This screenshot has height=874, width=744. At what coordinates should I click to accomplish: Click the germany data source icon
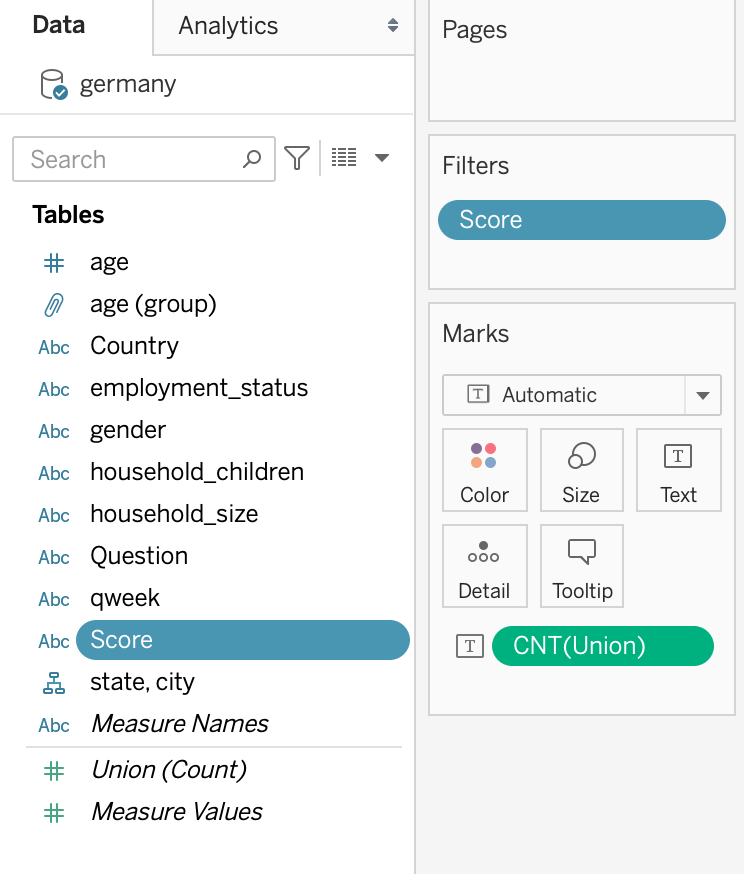point(53,85)
